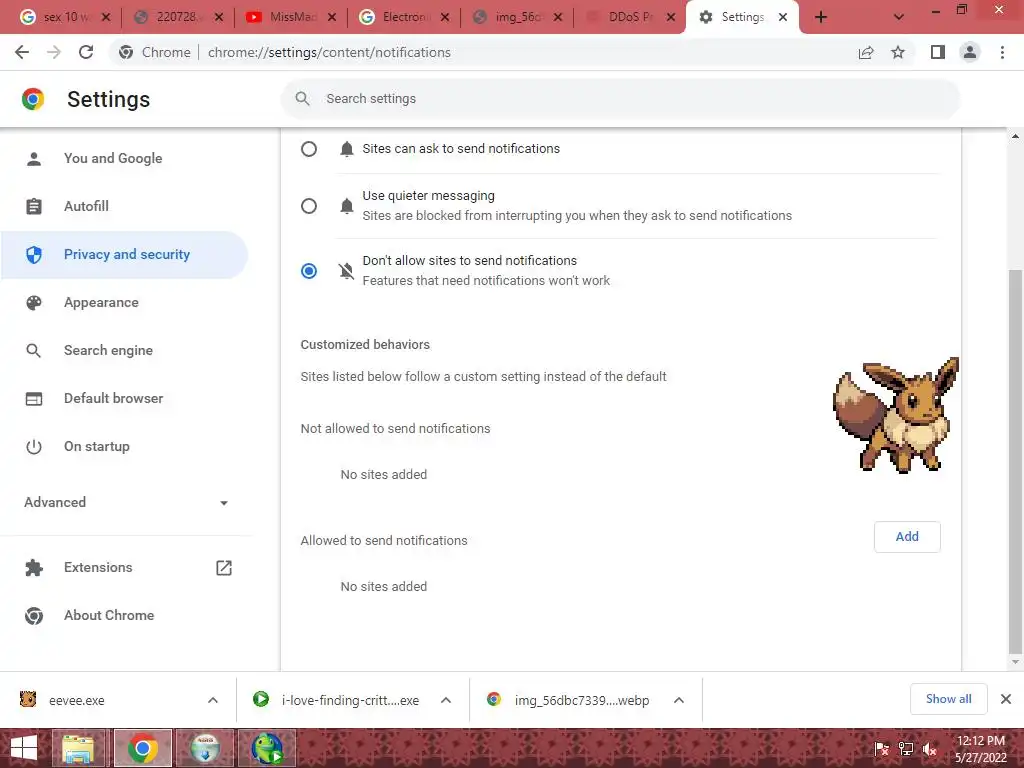1024x768 pixels.
Task: Reload the current page
Action: click(86, 52)
